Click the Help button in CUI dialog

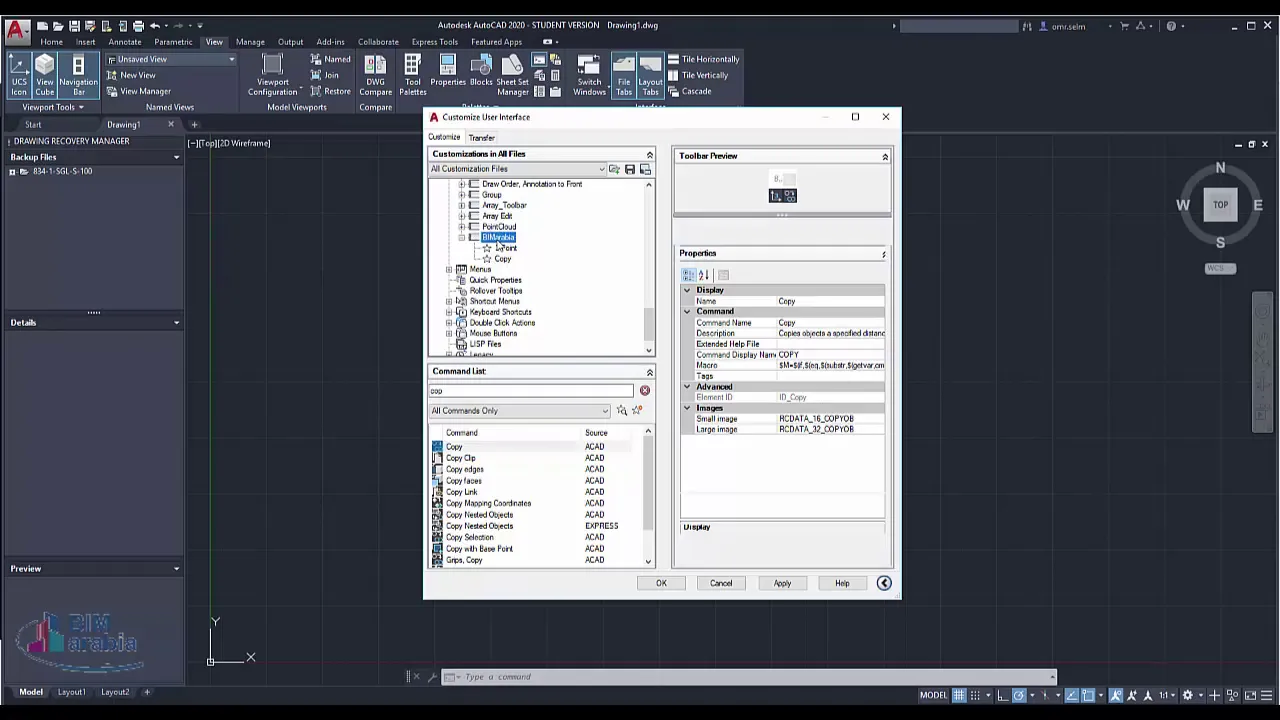coord(842,583)
